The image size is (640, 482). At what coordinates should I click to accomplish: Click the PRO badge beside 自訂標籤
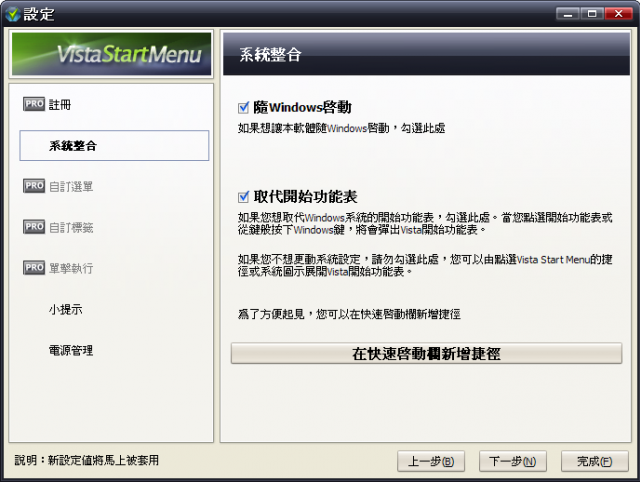click(x=34, y=227)
